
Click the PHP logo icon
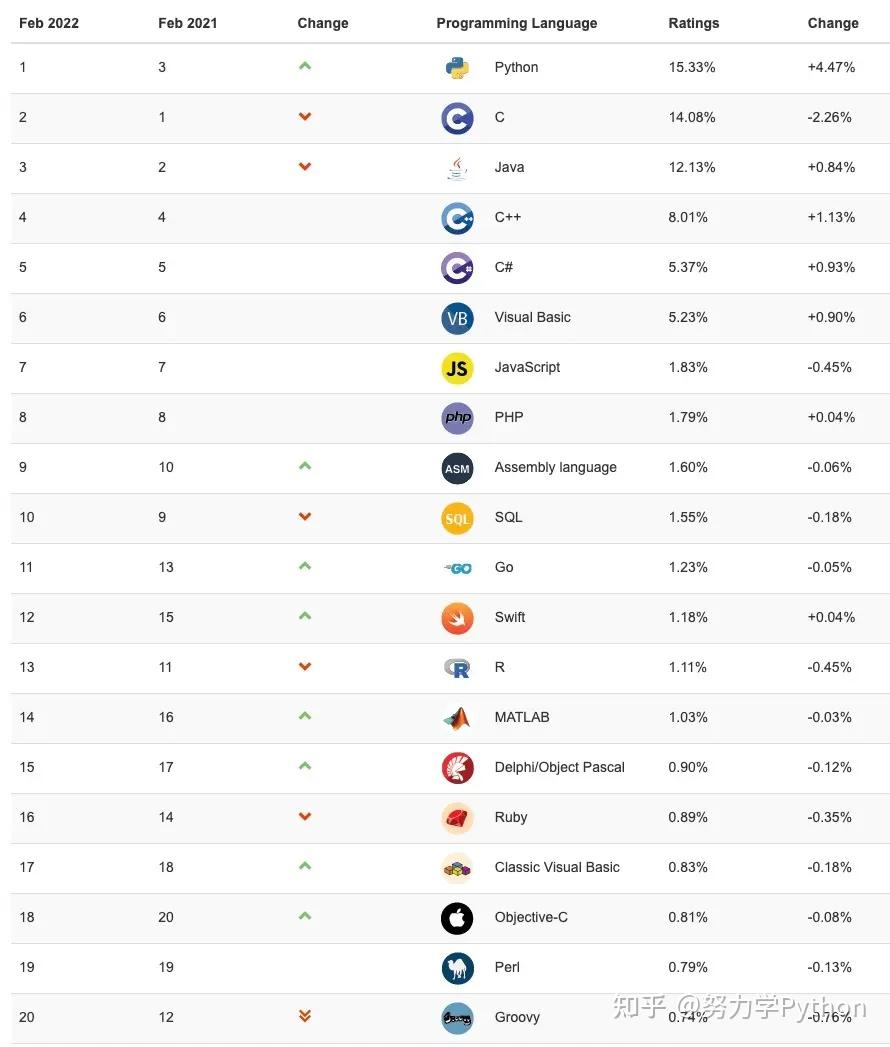[457, 418]
